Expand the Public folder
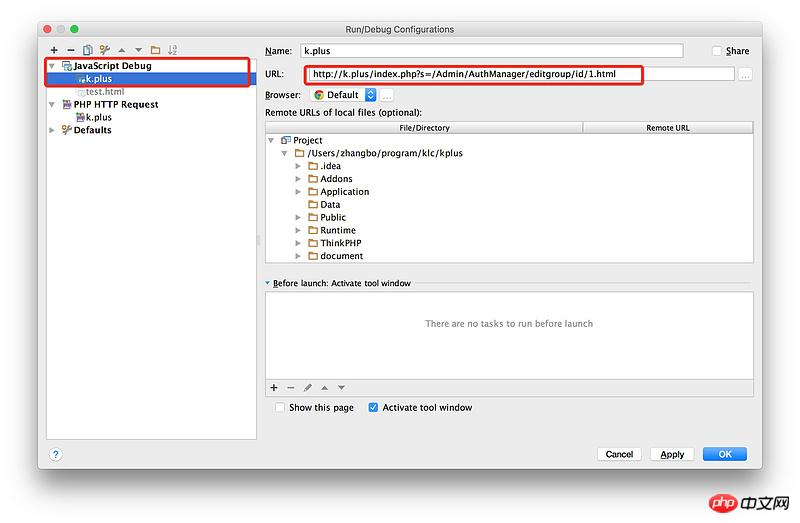 pos(298,217)
